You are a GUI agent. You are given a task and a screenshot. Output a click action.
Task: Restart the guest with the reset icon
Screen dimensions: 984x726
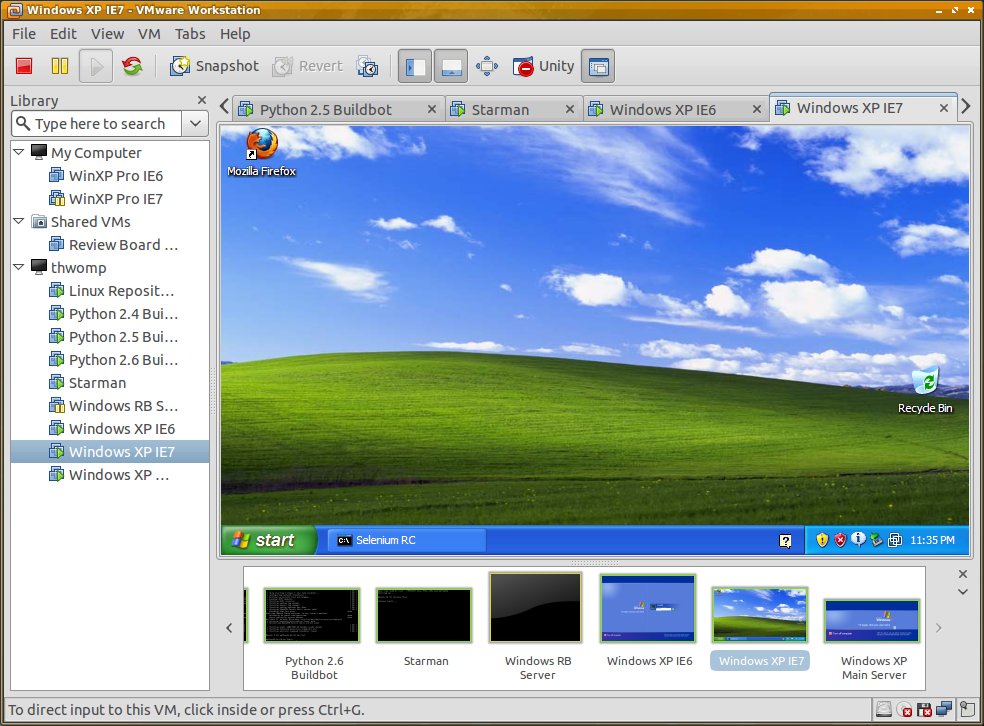tap(132, 66)
